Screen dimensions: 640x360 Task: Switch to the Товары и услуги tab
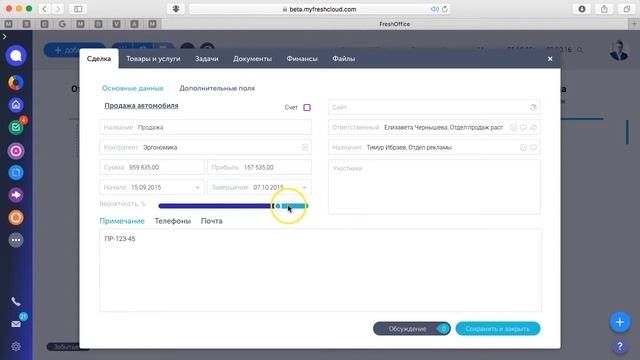(x=153, y=59)
